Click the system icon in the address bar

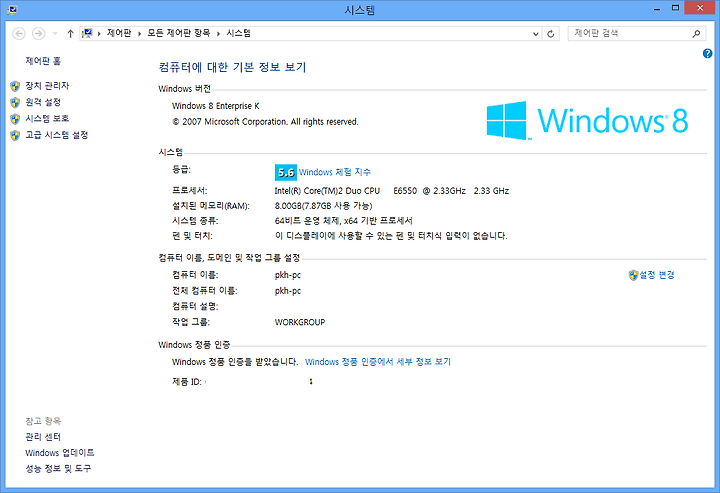tap(87, 33)
